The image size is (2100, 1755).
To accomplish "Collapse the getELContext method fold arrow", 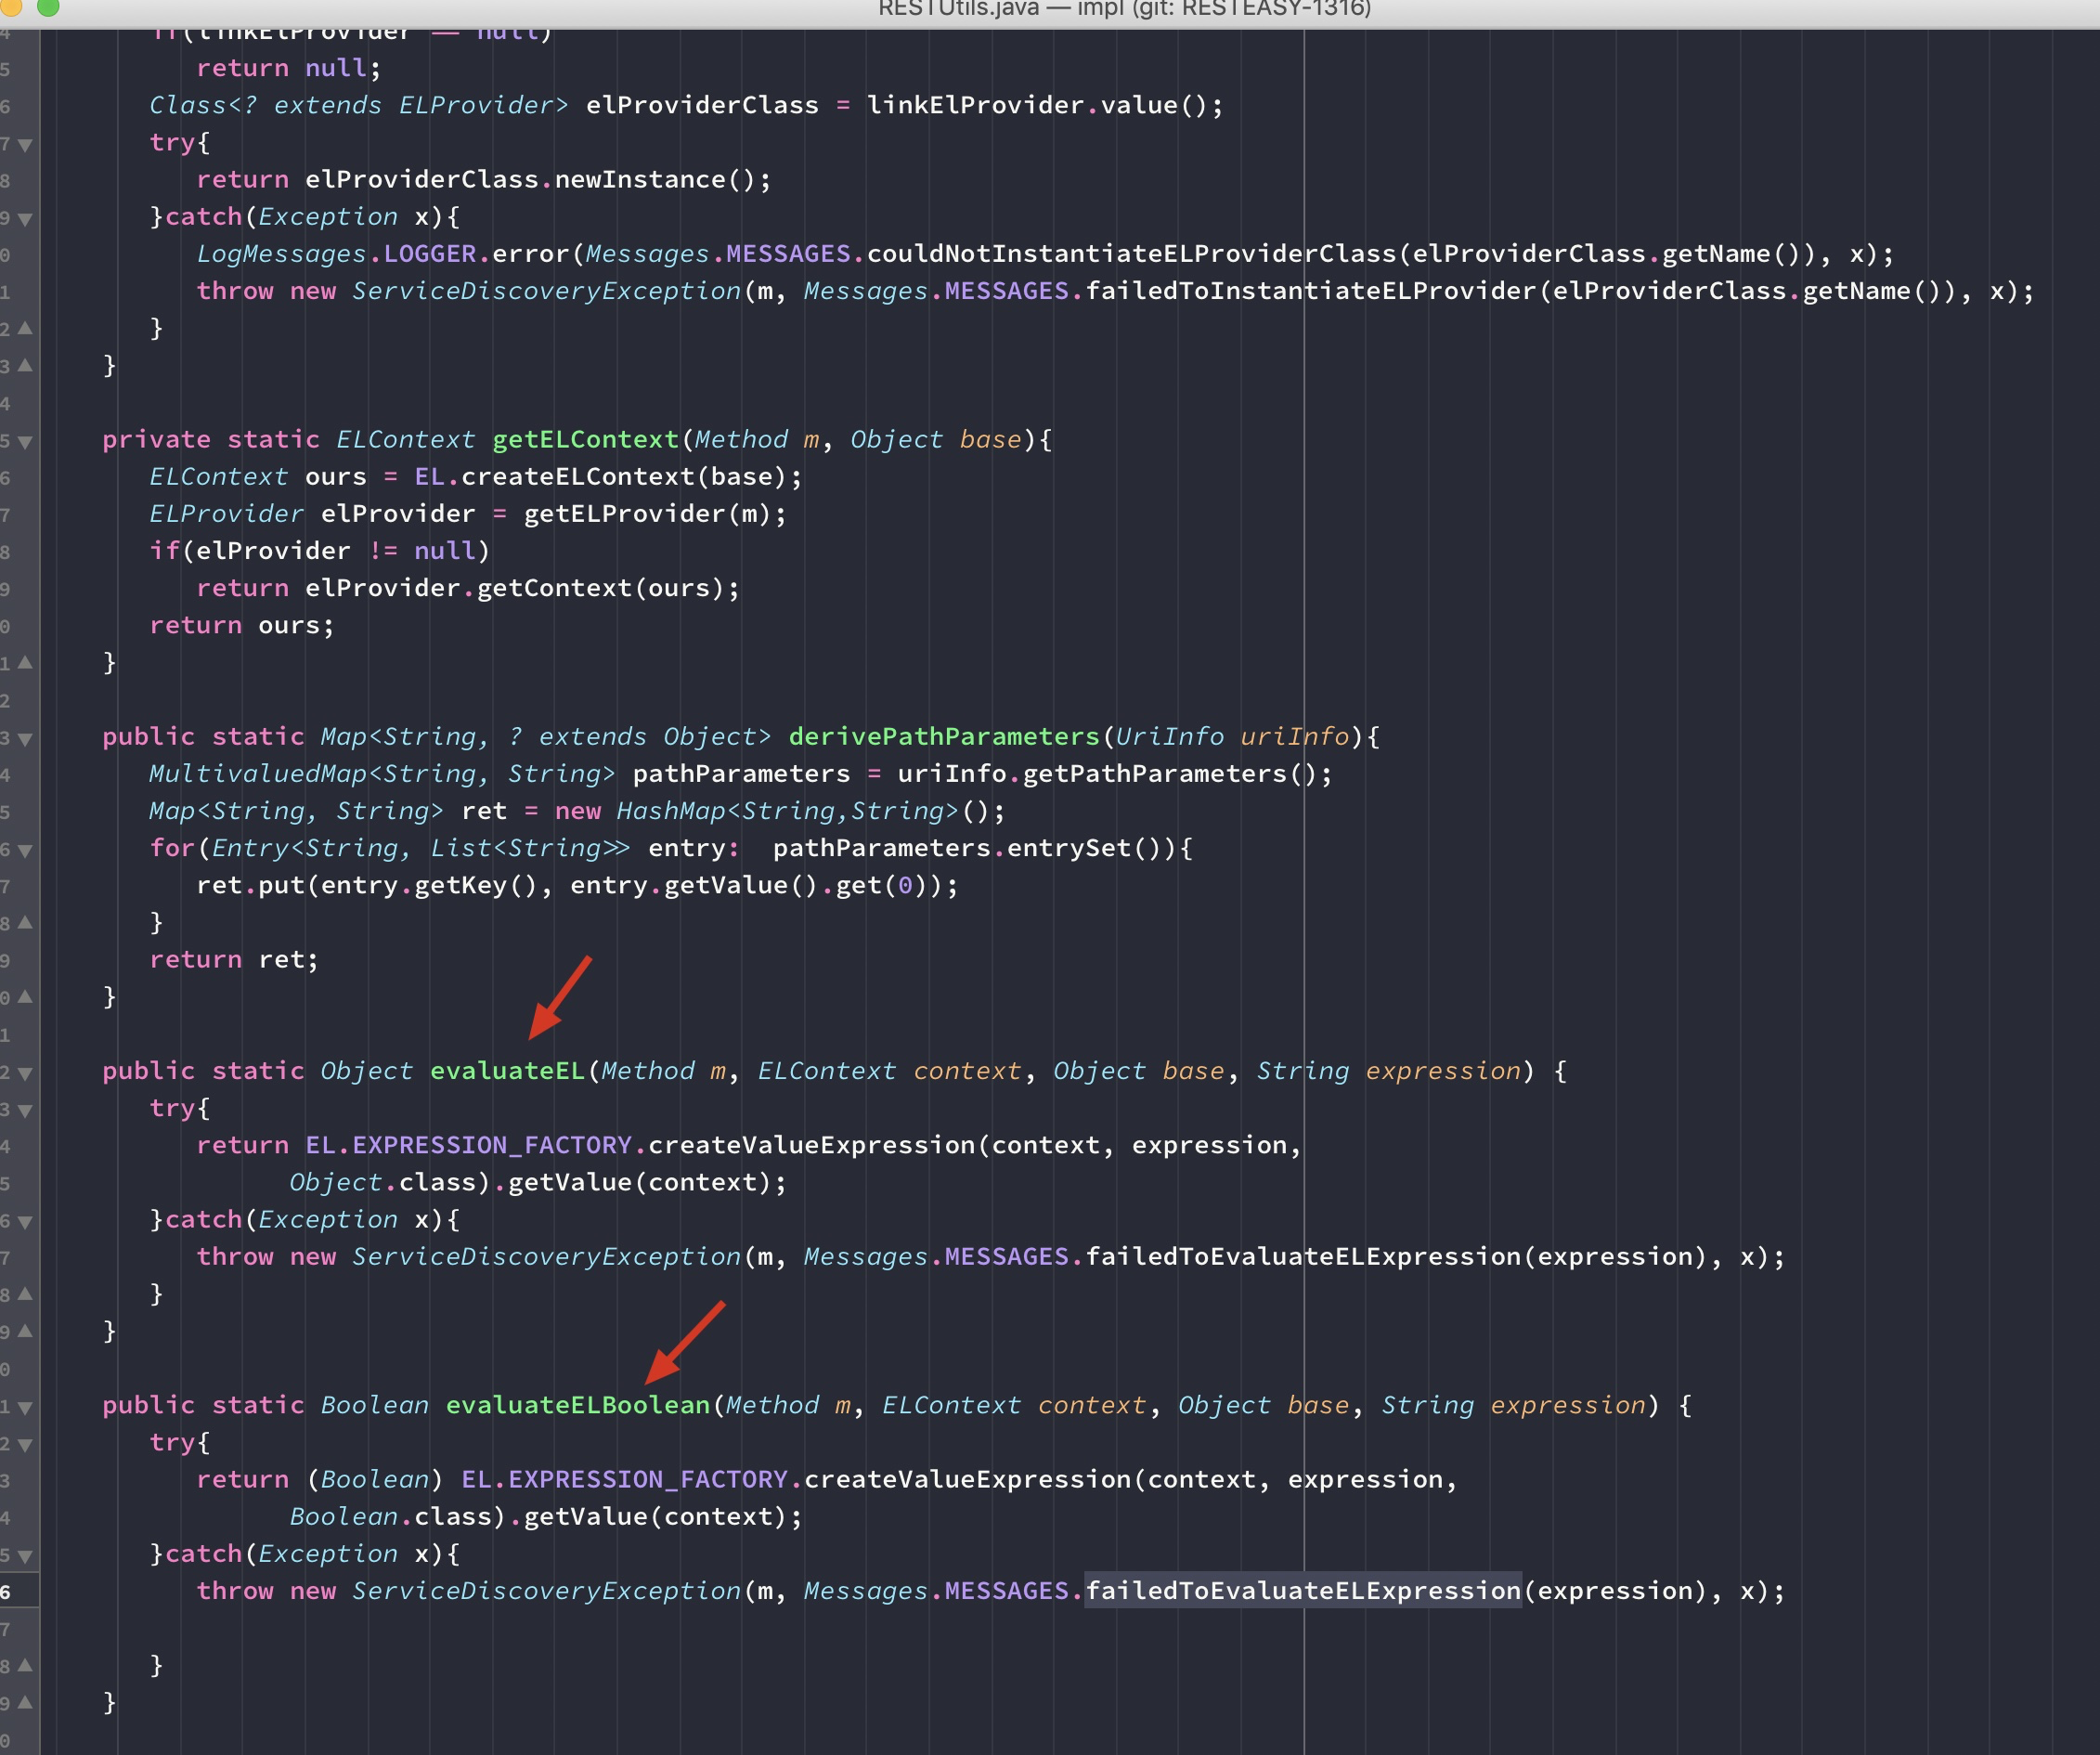I will (25, 441).
